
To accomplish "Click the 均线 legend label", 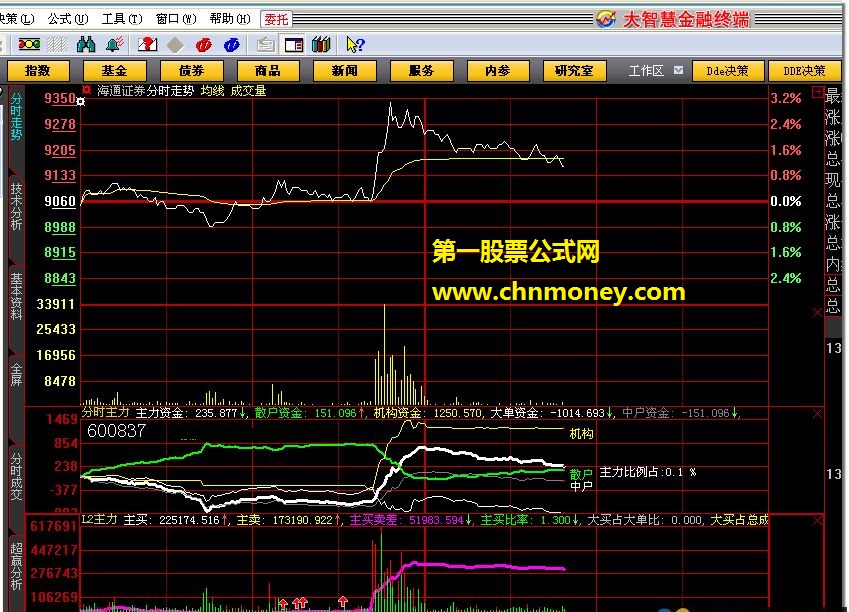I will 212,91.
